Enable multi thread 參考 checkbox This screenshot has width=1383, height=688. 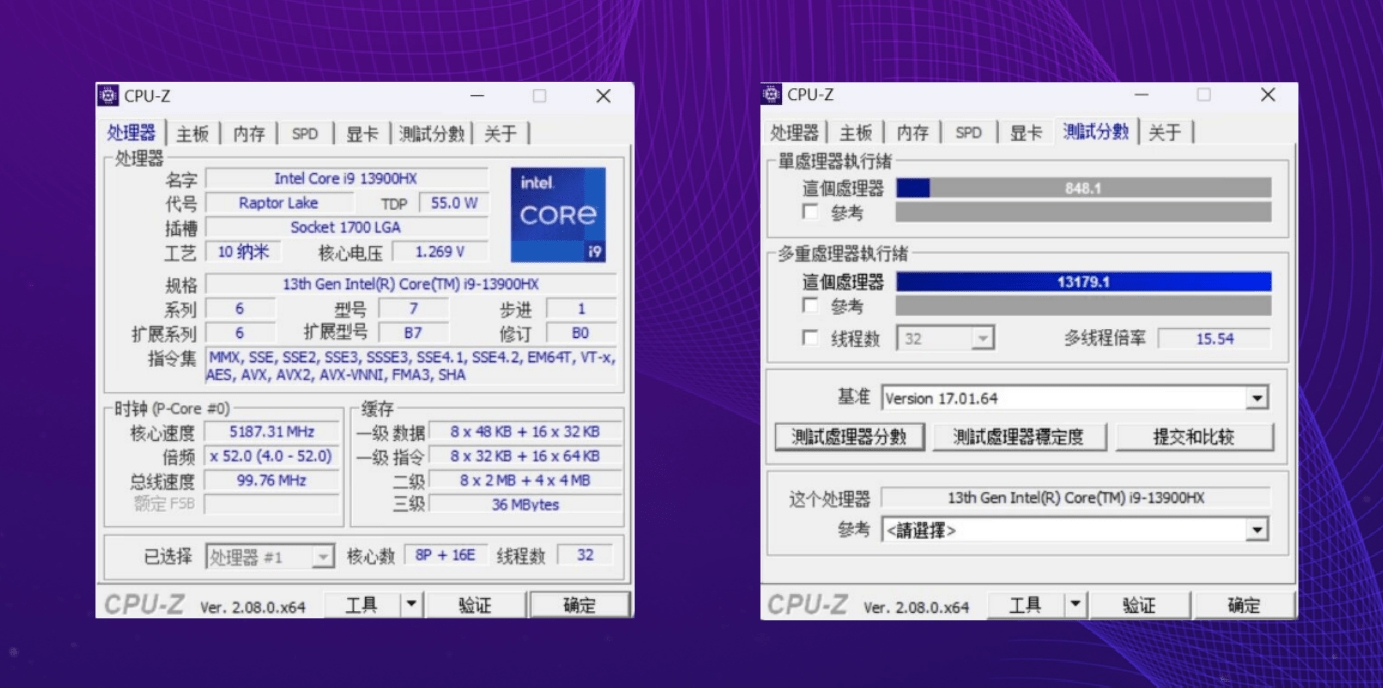pos(810,306)
